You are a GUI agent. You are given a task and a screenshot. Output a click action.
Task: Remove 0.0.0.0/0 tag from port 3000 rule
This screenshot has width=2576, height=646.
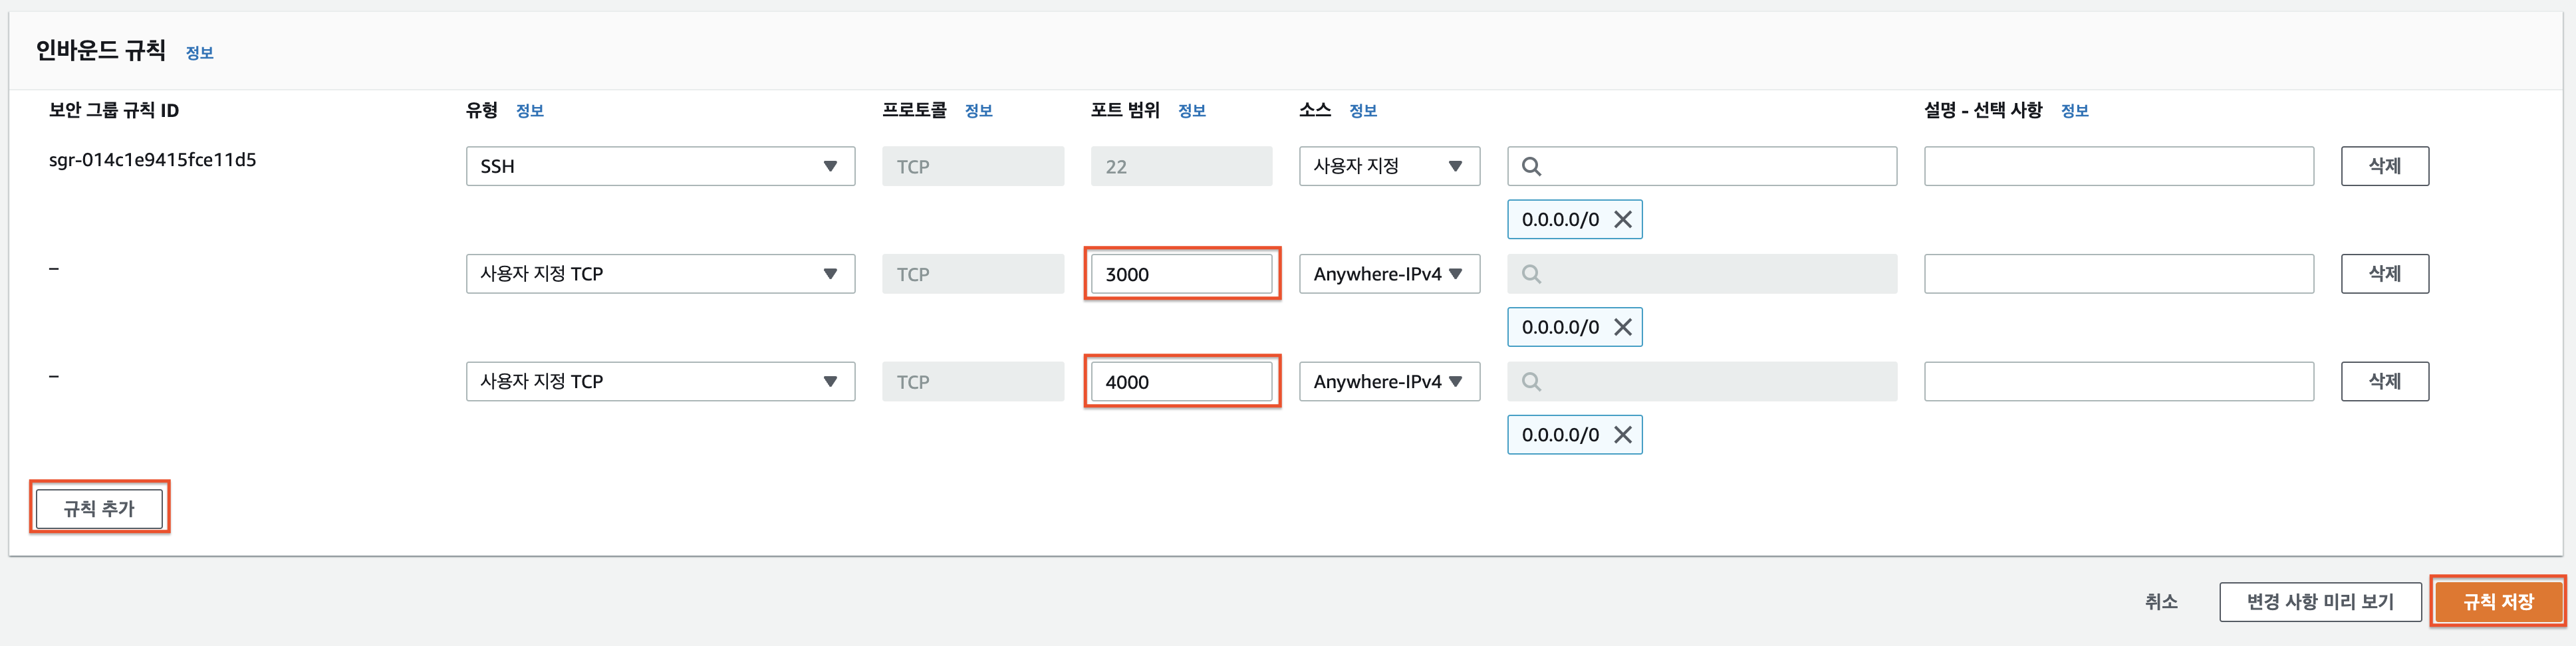(1622, 327)
